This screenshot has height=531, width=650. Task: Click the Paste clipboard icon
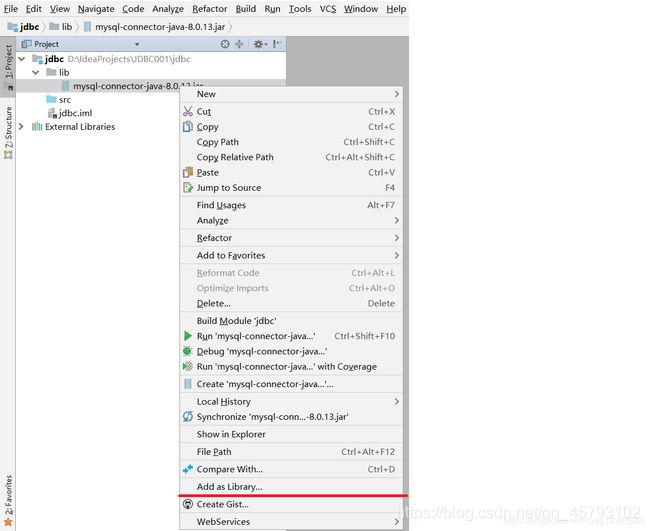pos(188,172)
